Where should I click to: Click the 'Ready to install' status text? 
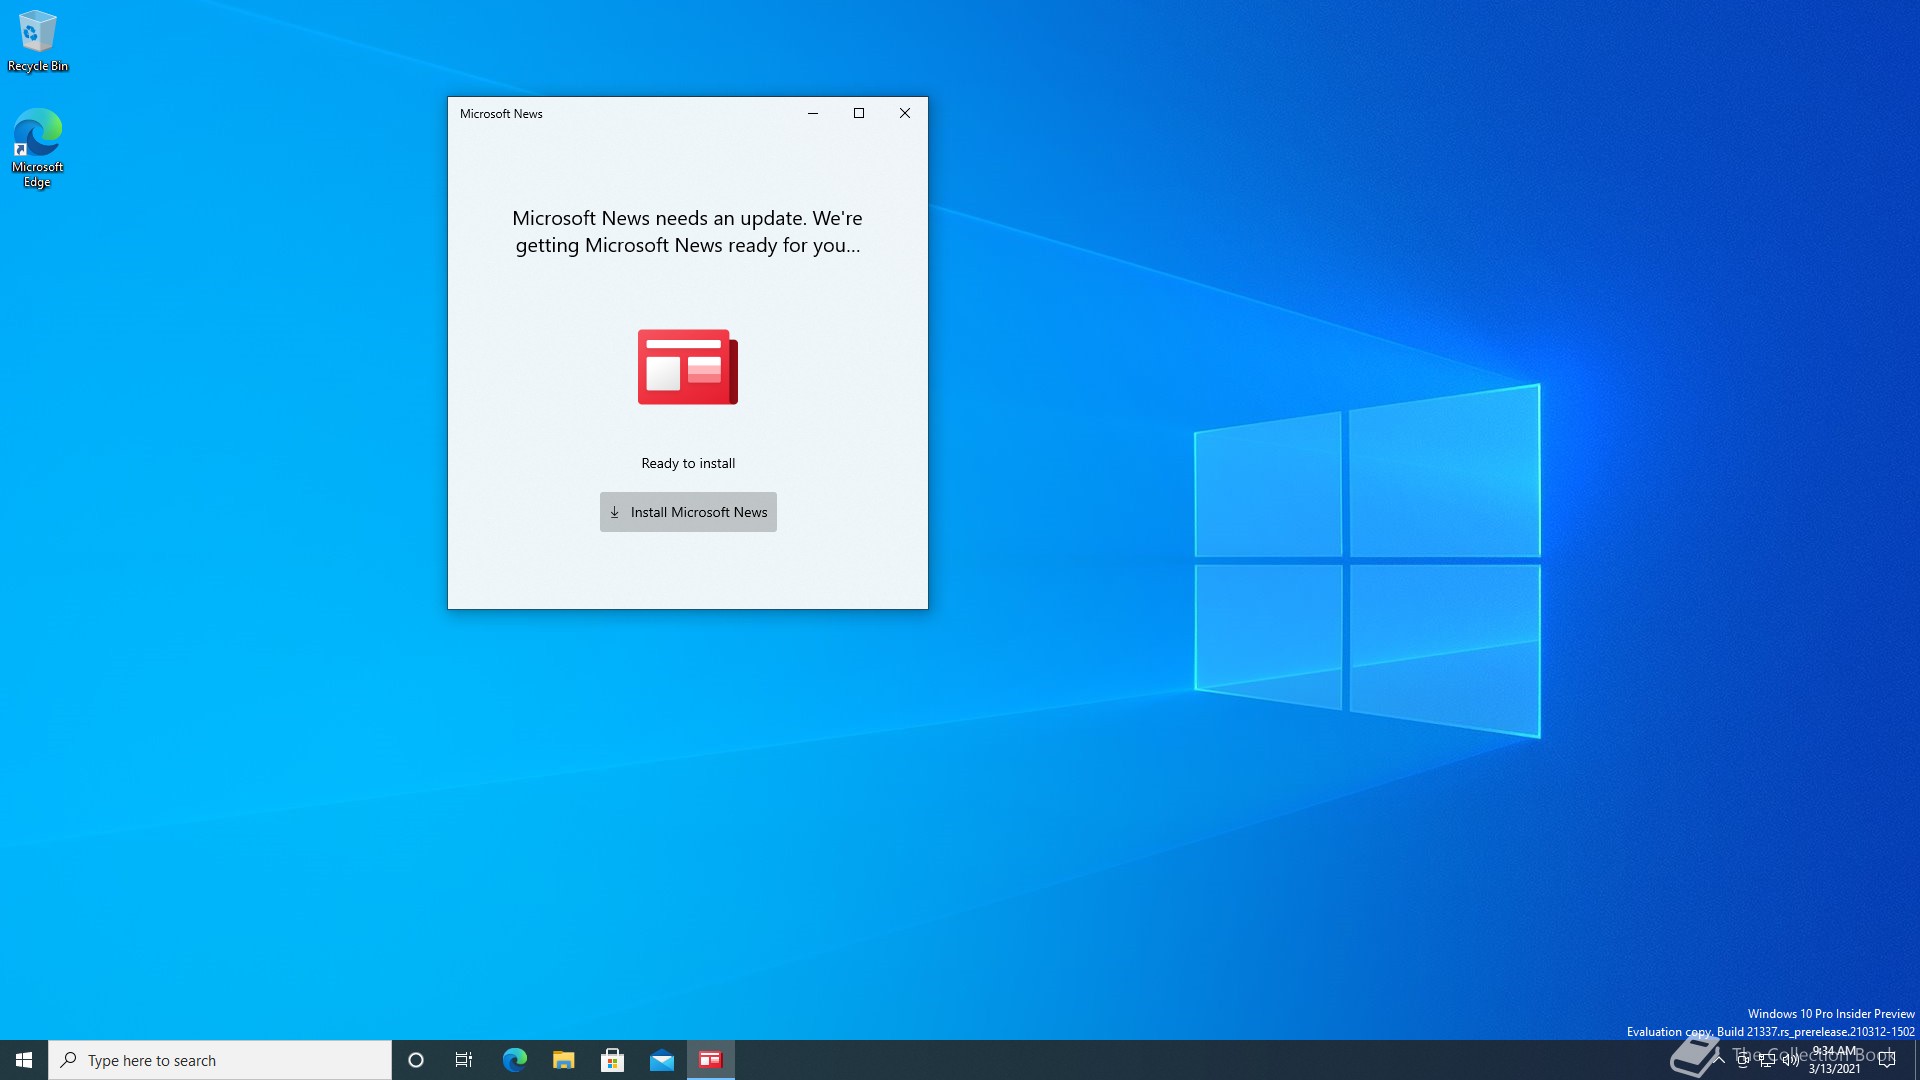coord(688,463)
